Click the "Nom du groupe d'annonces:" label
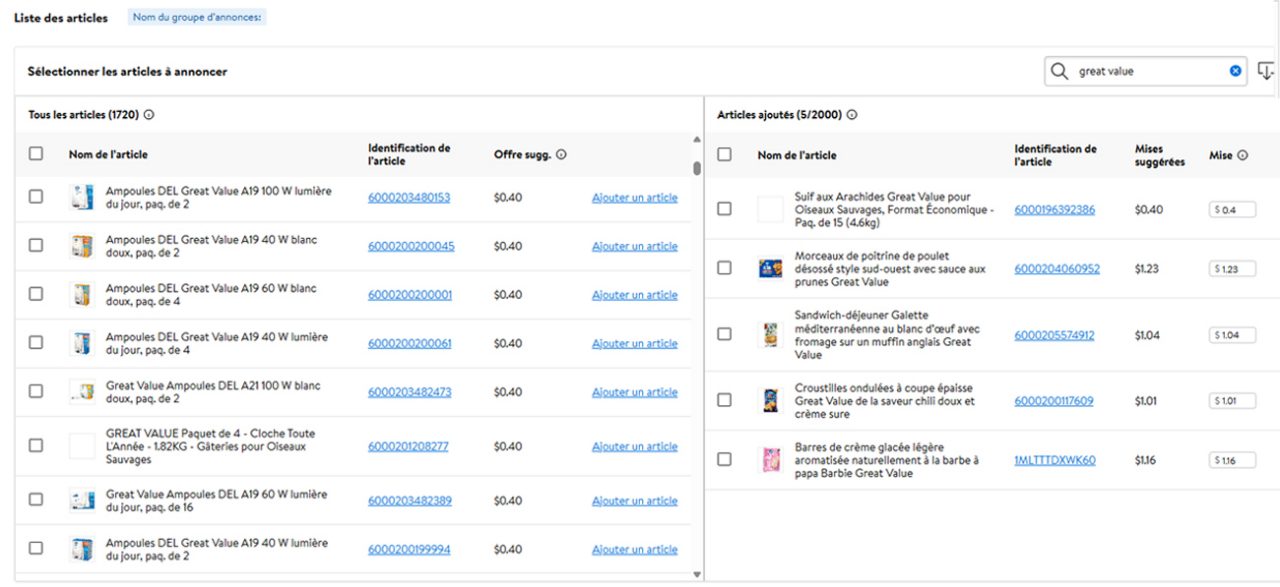This screenshot has width=1280, height=587. click(198, 17)
